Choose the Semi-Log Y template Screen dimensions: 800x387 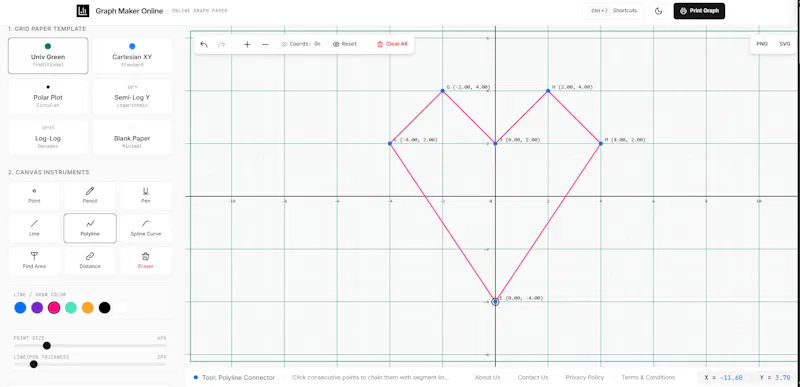(132, 96)
